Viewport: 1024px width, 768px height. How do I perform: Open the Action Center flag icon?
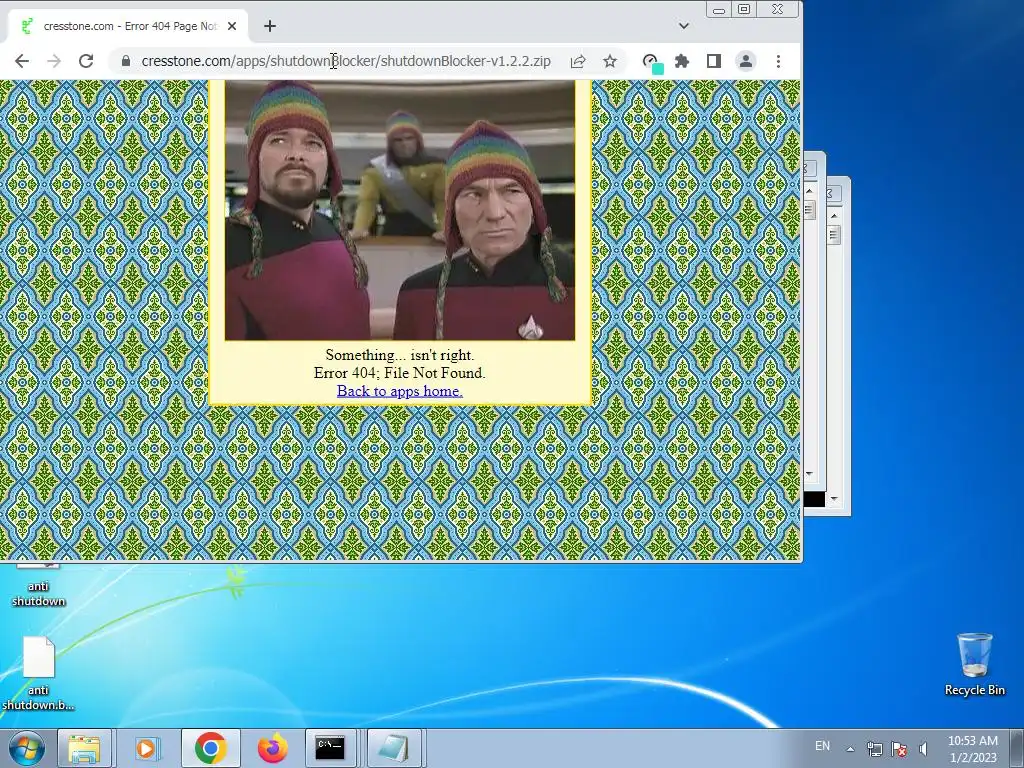pyautogui.click(x=899, y=749)
